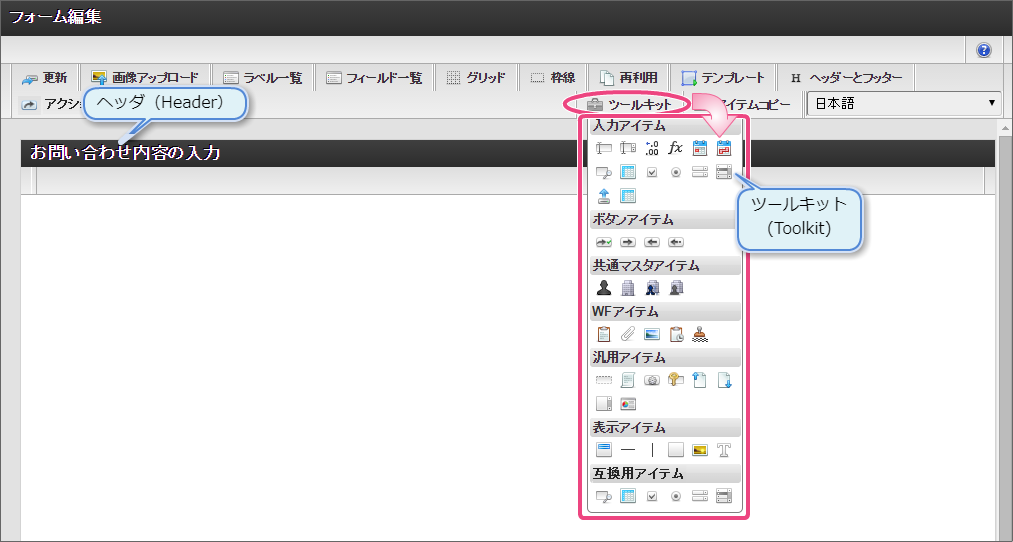Select the T rich text icon in 表示アイテム
1013x542 pixels.
pyautogui.click(x=724, y=450)
